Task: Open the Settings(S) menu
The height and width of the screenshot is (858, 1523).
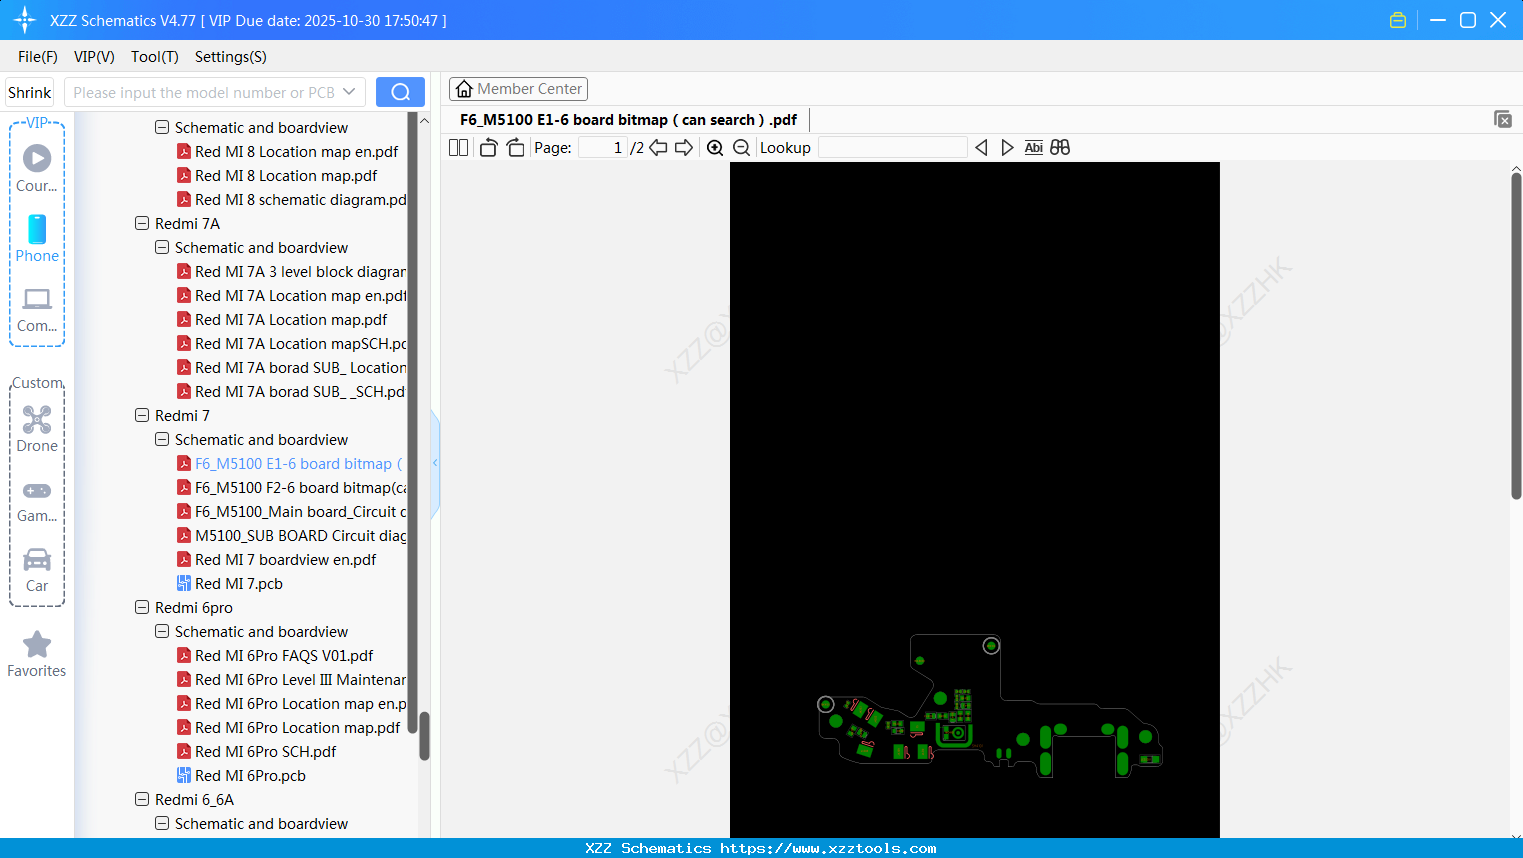Action: [x=231, y=56]
